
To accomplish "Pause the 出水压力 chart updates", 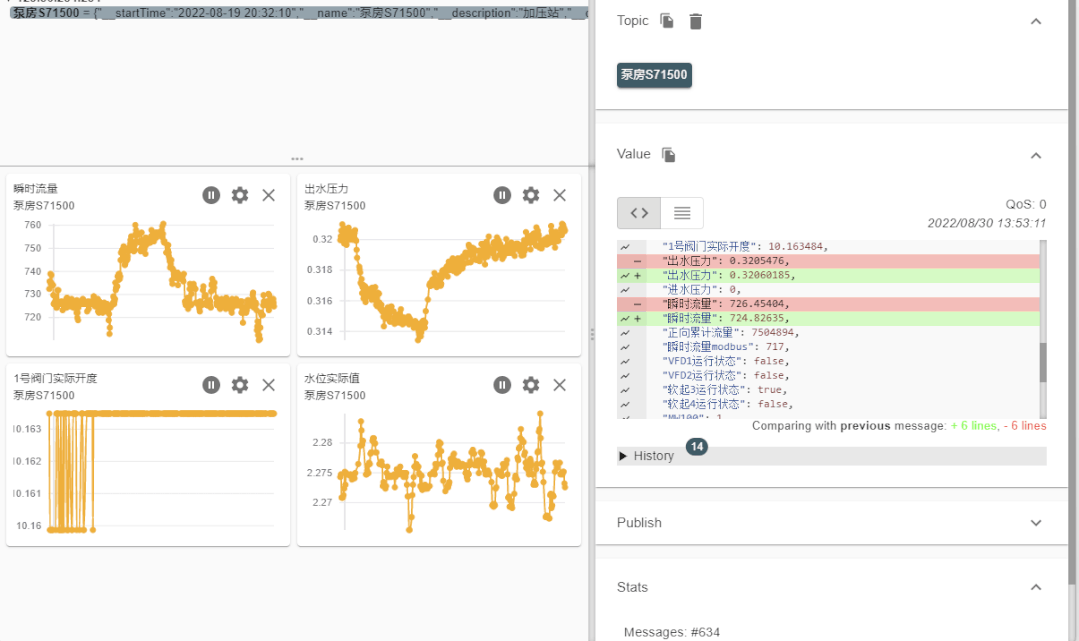I will coord(502,195).
